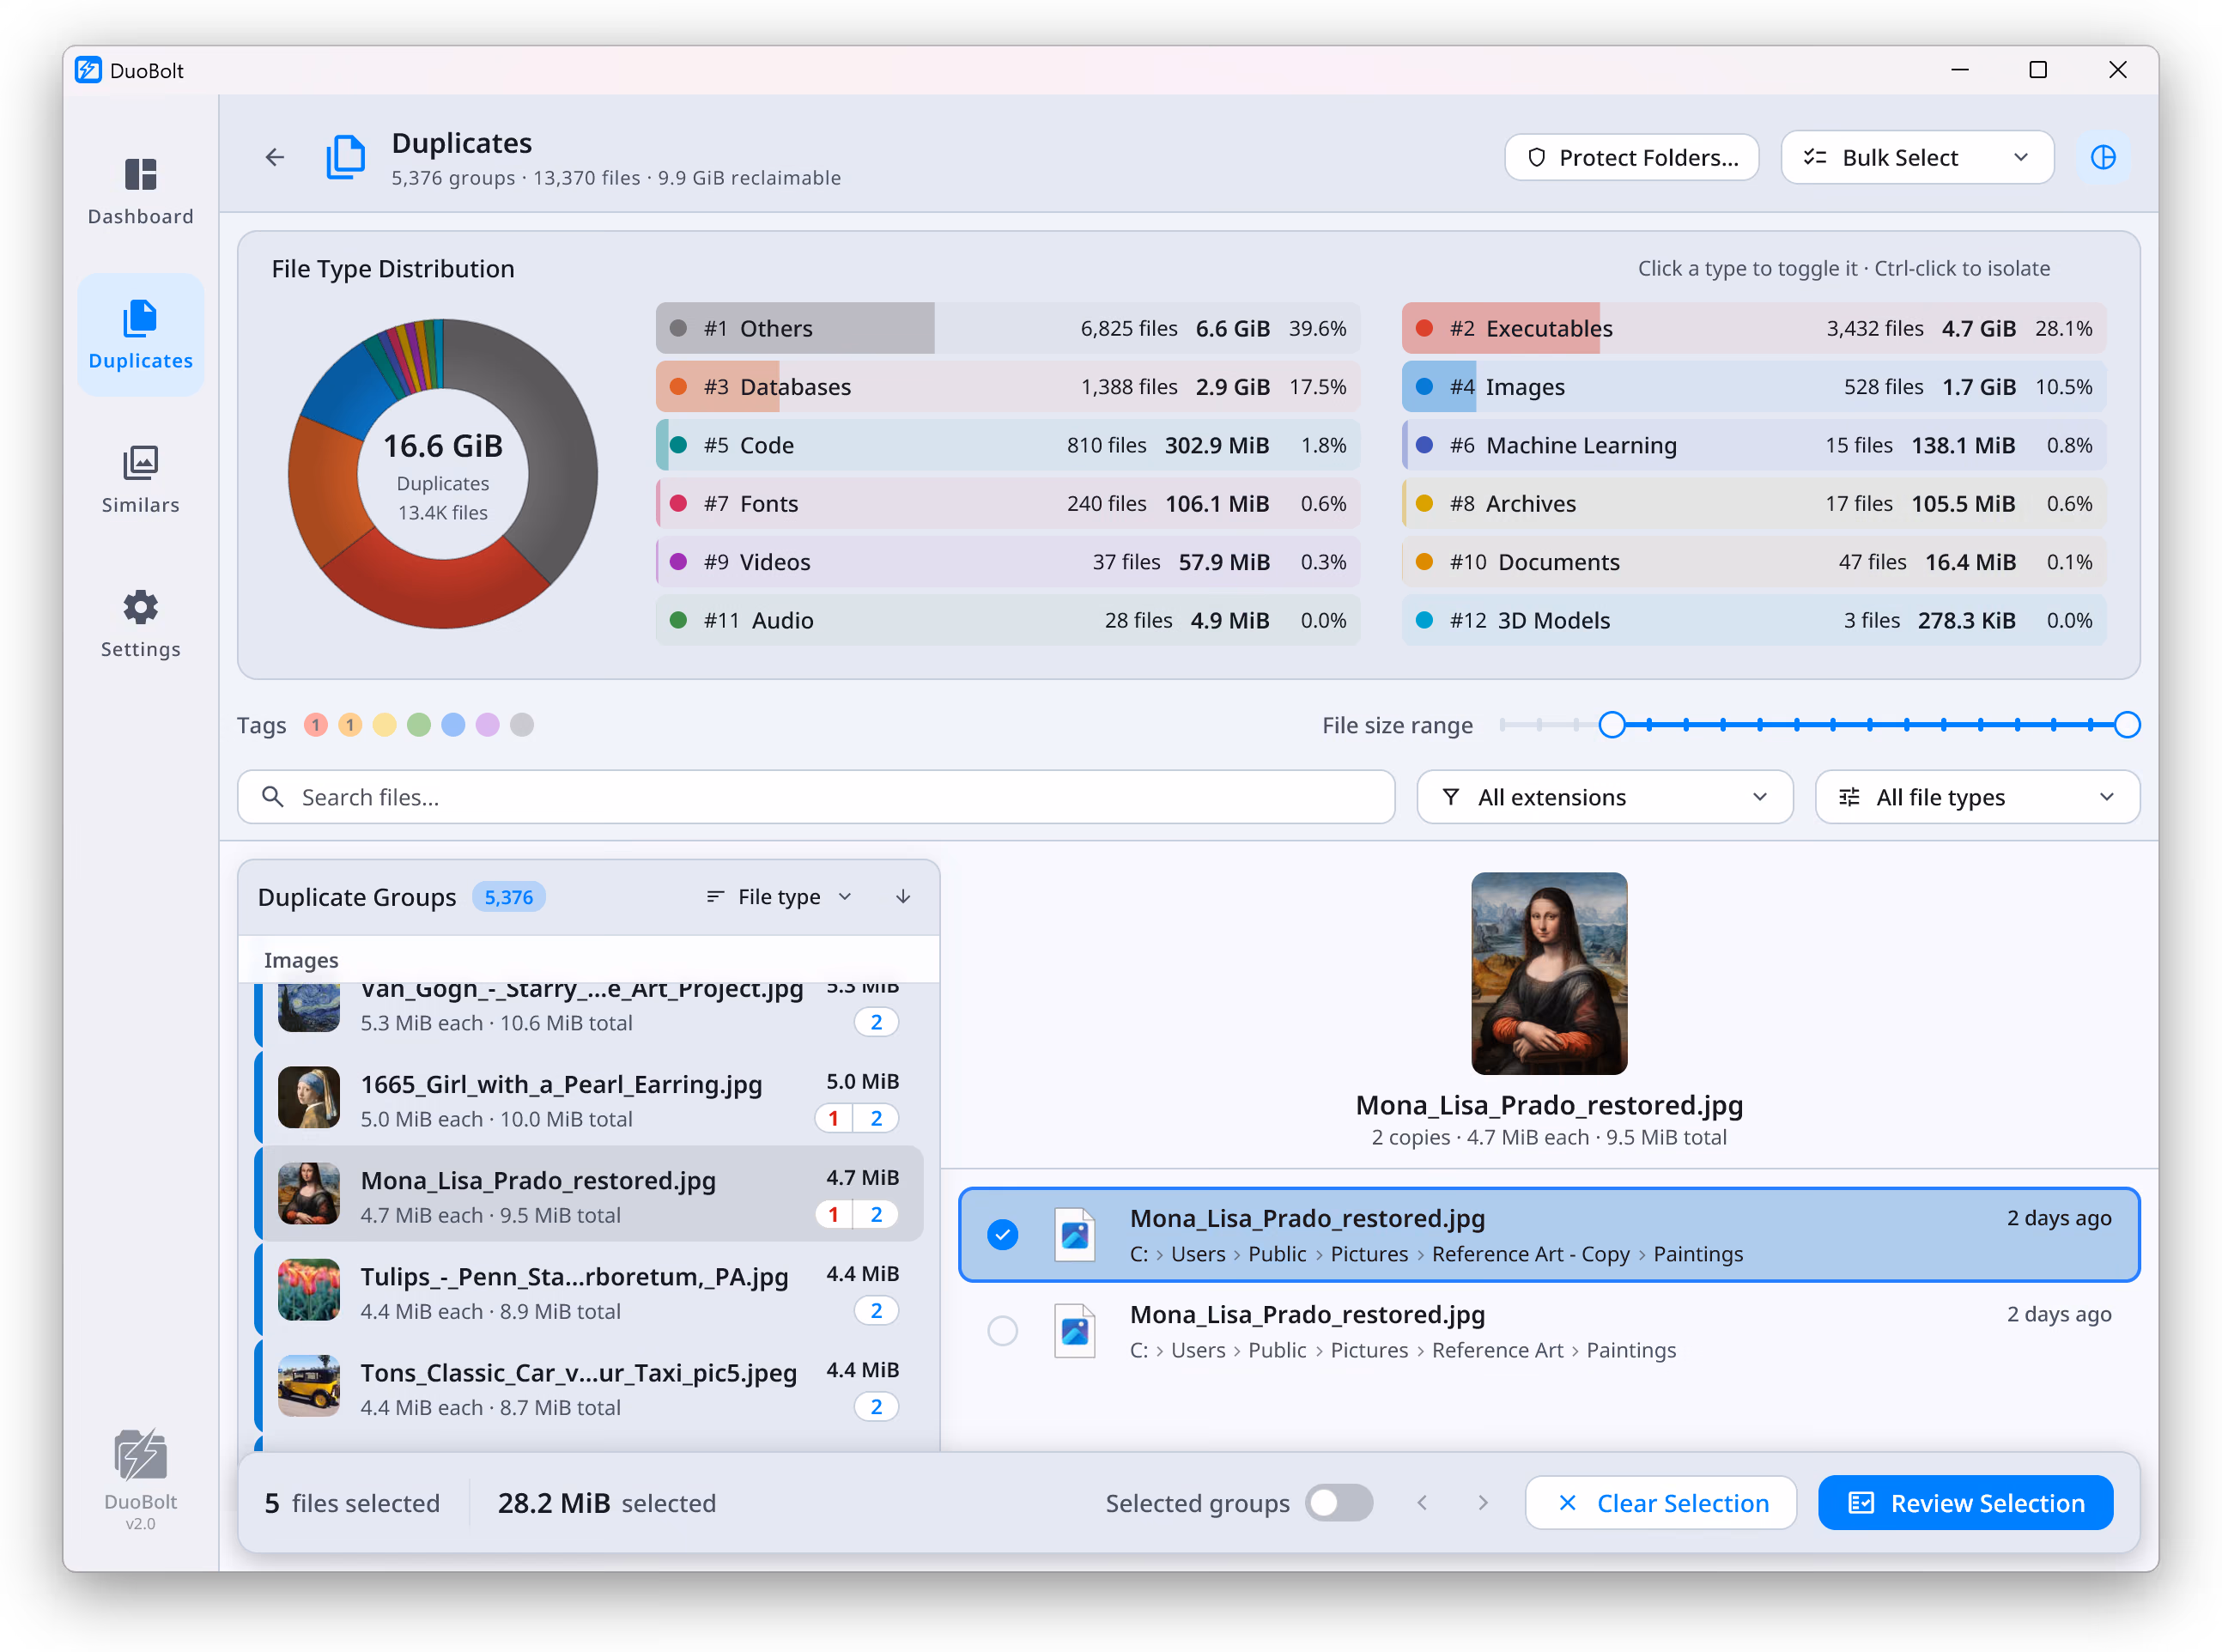2222x1652 pixels.
Task: Click Review Selection button
Action: (1965, 1502)
